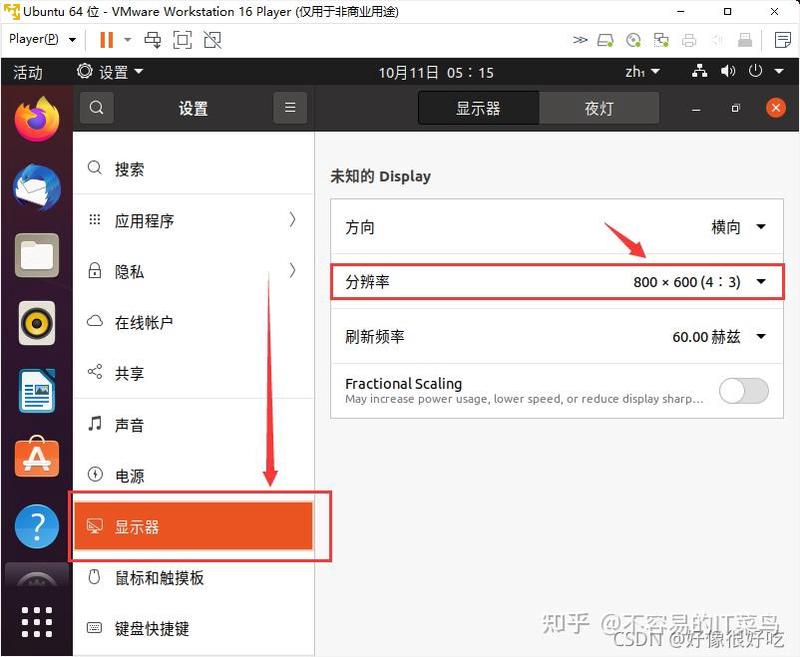Open the Player(P) dropdown menu
800x657 pixels.
(43, 39)
